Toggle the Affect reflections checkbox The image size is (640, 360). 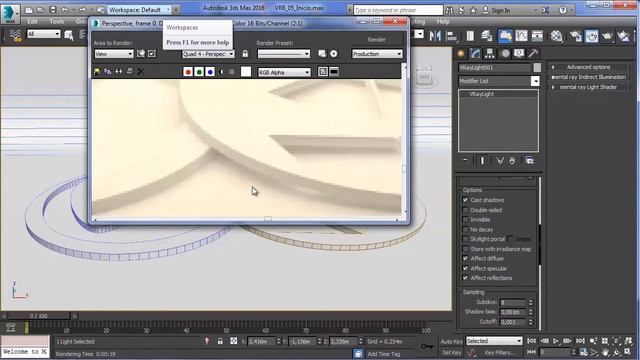coord(465,278)
